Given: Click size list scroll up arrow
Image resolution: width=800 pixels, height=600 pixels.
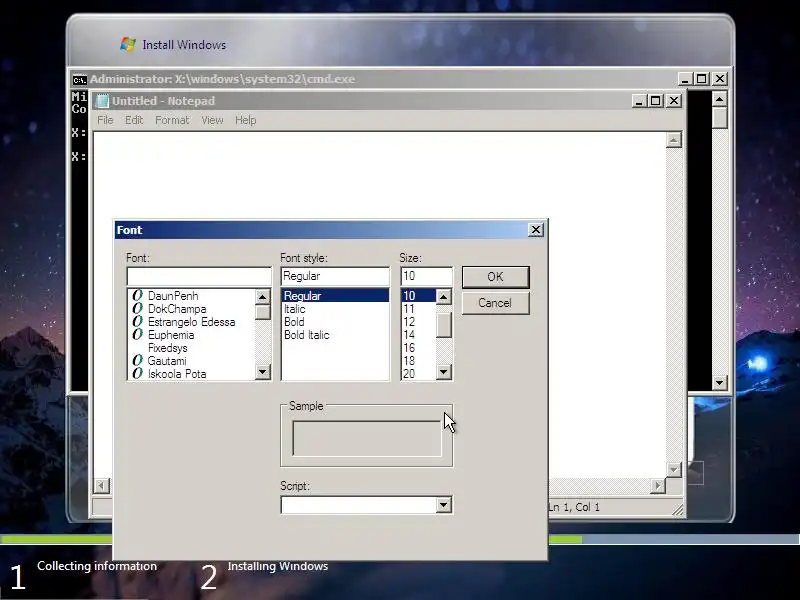Looking at the screenshot, I should tap(444, 297).
